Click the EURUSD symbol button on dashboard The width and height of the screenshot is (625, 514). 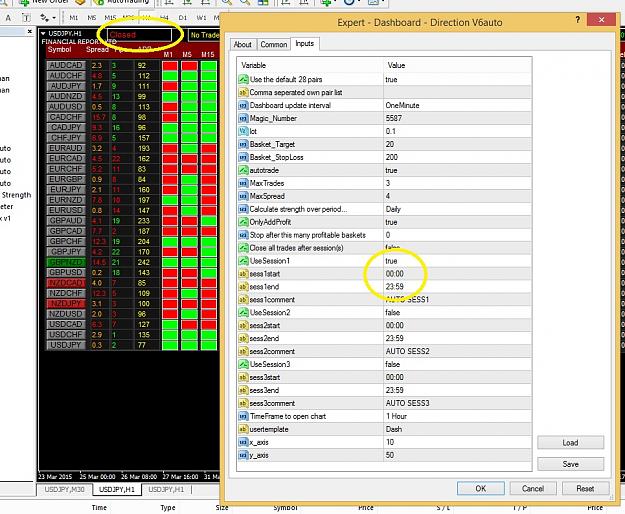pyautogui.click(x=66, y=210)
